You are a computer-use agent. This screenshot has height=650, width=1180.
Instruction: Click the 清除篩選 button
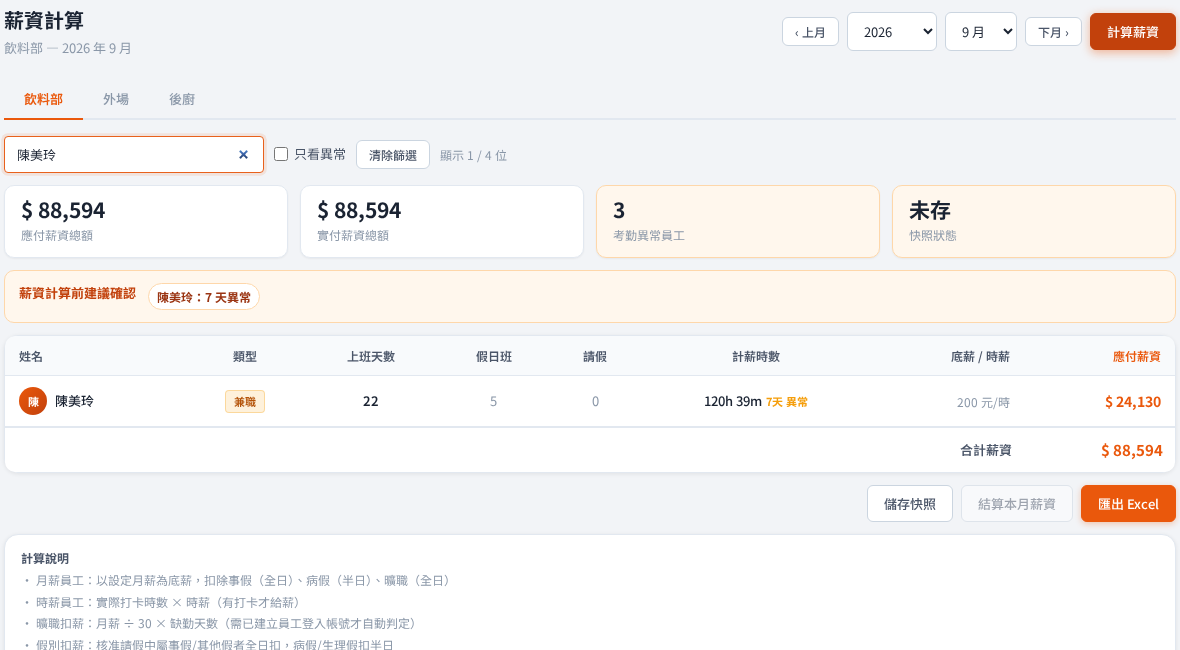(393, 155)
